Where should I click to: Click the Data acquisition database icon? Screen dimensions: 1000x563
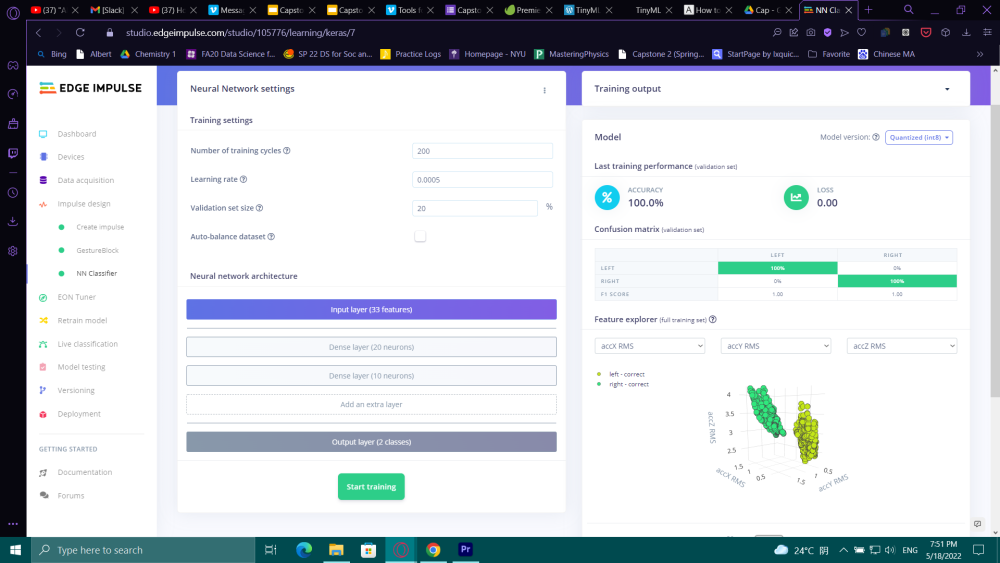click(x=43, y=181)
